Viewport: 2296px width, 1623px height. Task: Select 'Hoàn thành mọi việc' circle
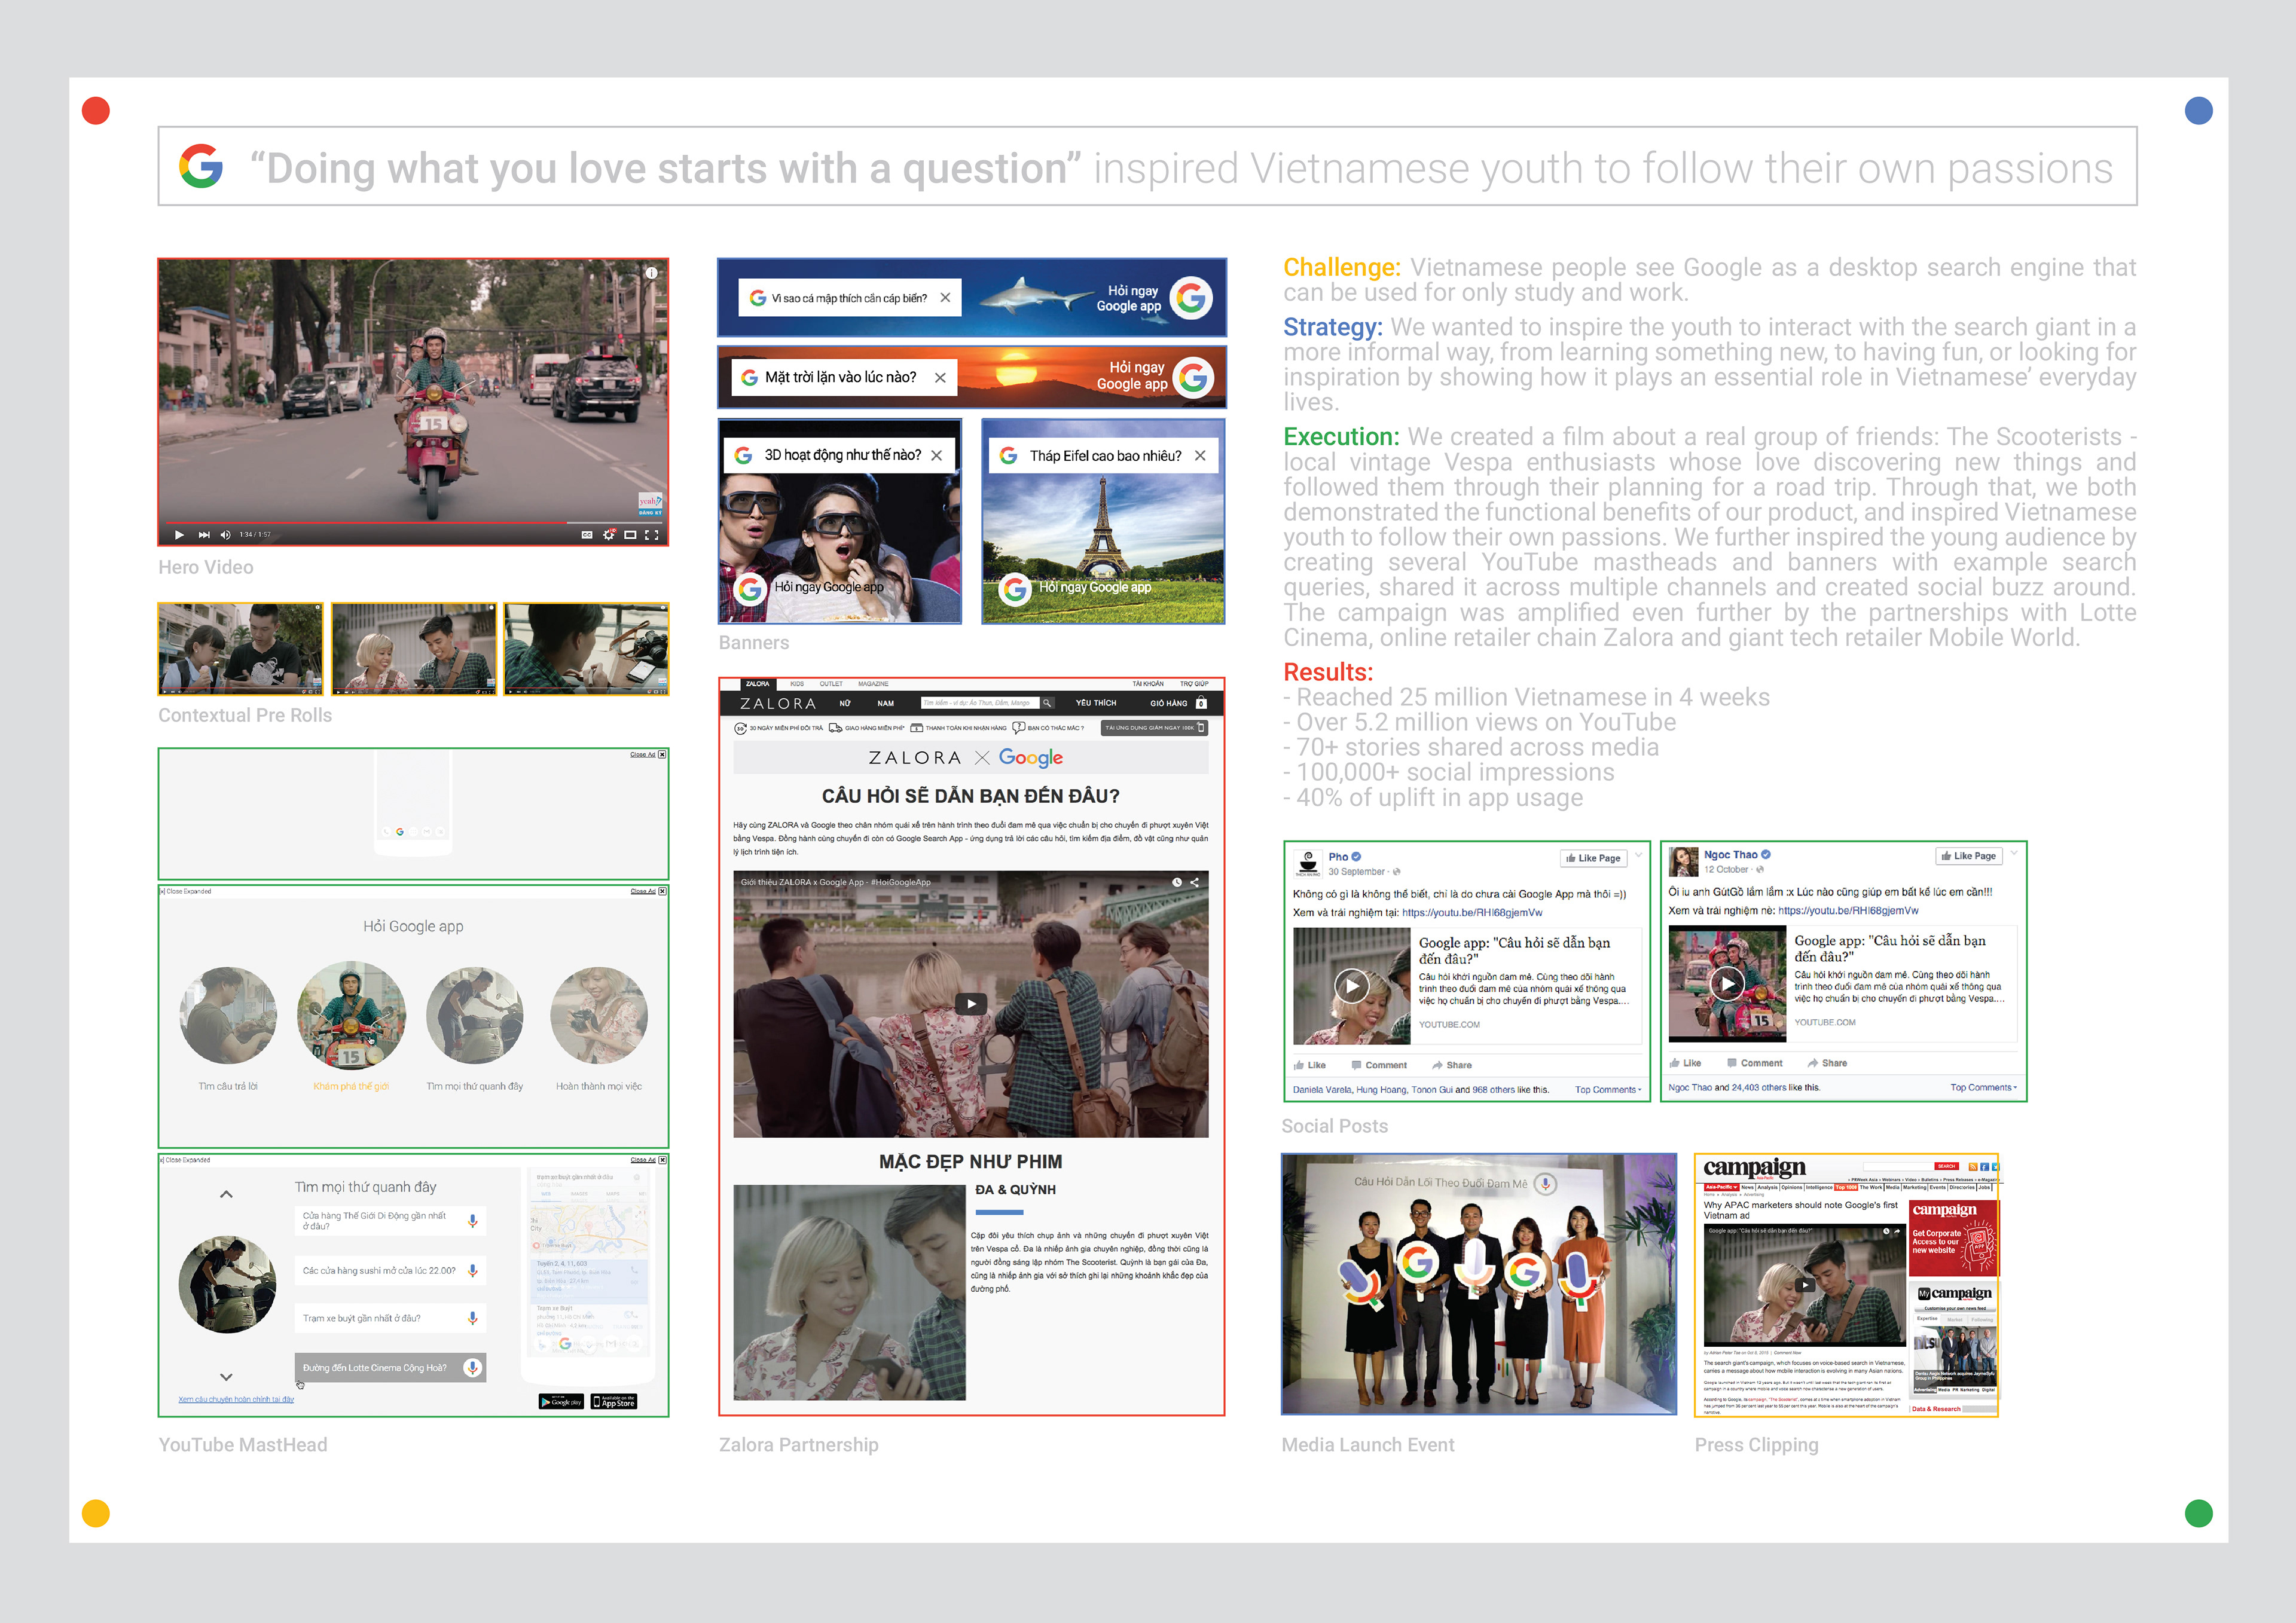[599, 1015]
